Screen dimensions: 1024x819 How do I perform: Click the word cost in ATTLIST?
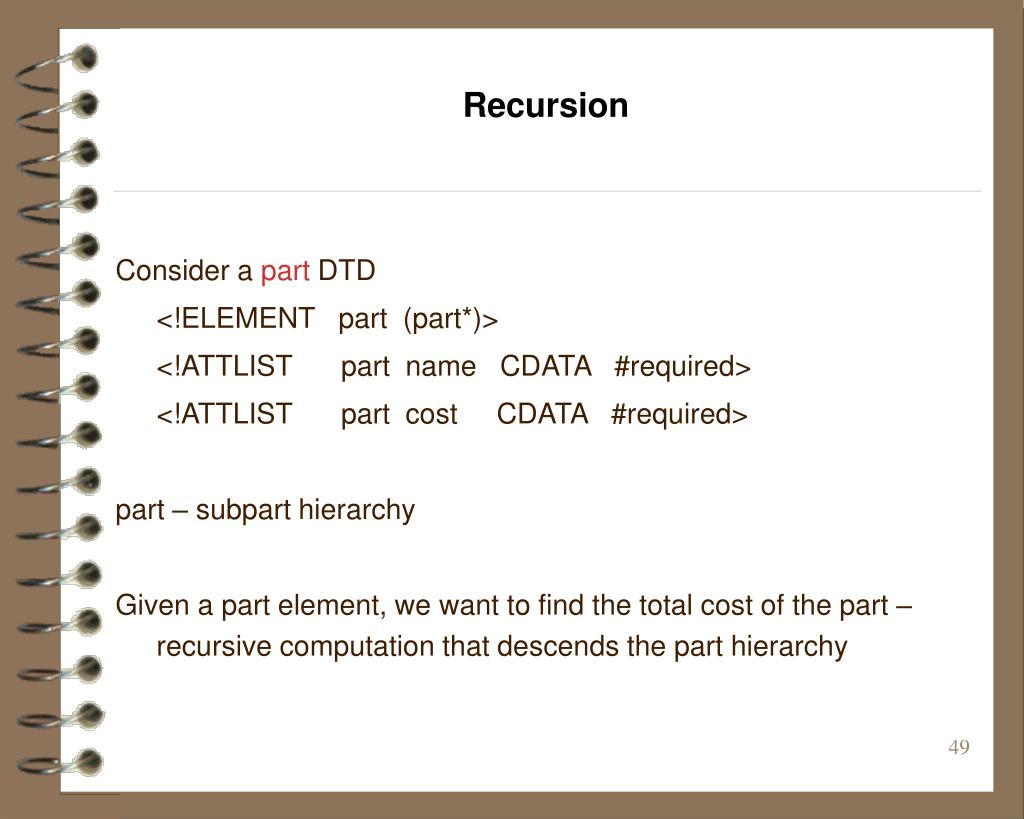coord(431,415)
